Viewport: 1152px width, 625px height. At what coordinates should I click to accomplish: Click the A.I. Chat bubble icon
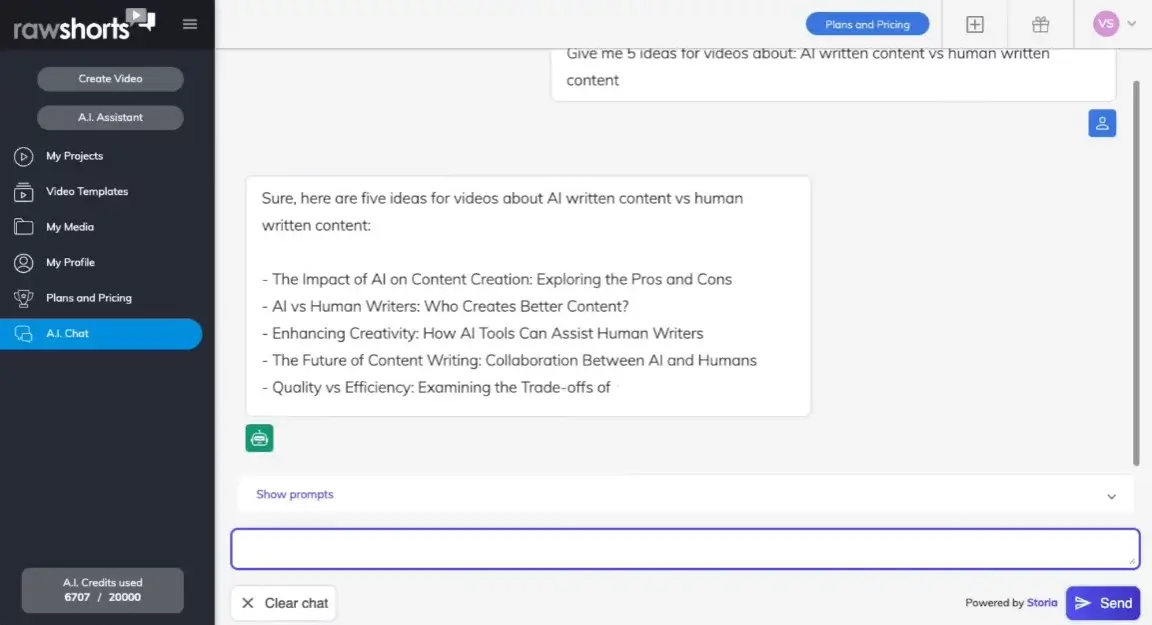point(24,334)
